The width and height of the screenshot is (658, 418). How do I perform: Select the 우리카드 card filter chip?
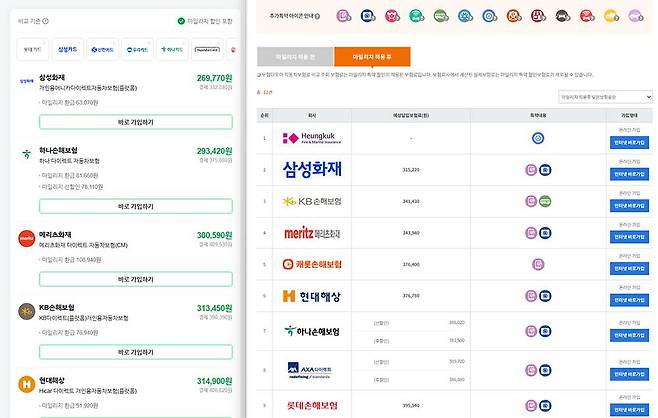pyautogui.click(x=137, y=50)
